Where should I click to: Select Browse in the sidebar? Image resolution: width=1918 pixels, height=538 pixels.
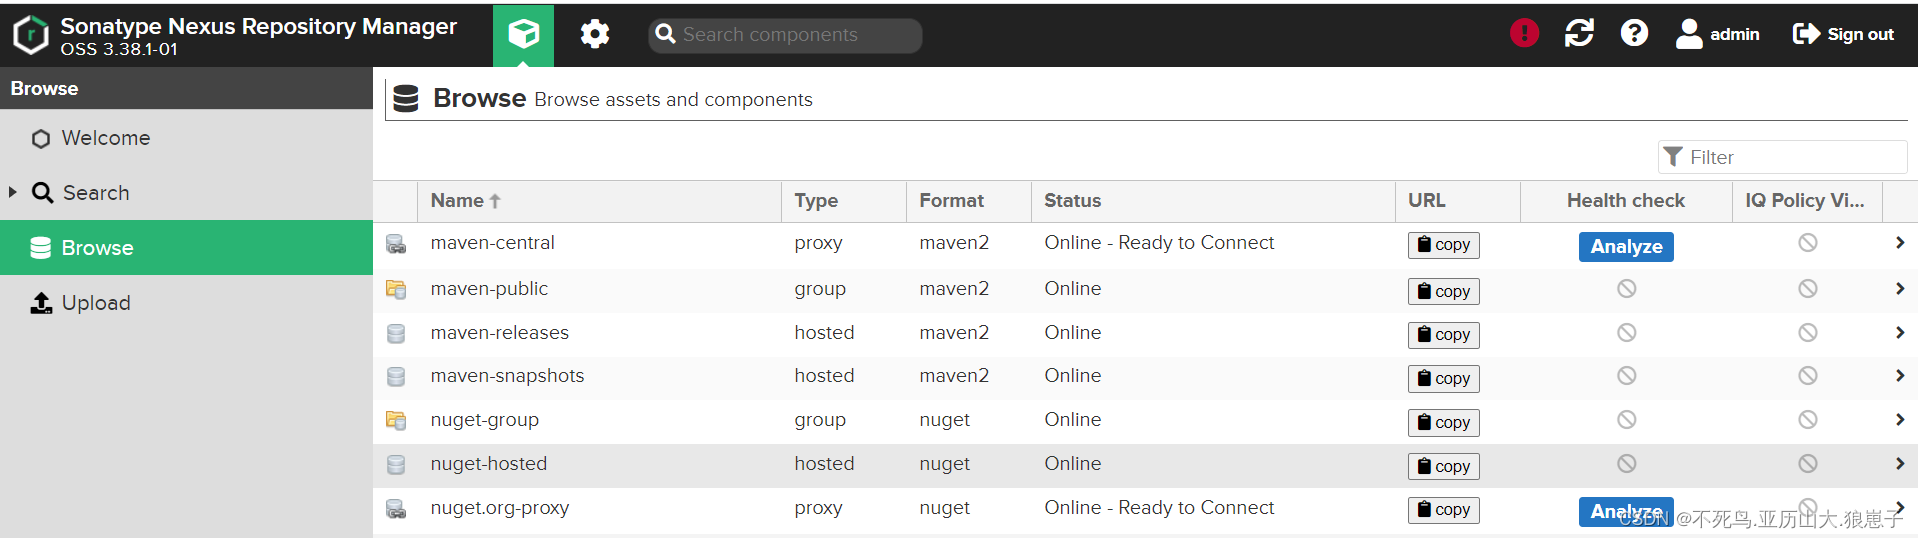pyautogui.click(x=186, y=248)
